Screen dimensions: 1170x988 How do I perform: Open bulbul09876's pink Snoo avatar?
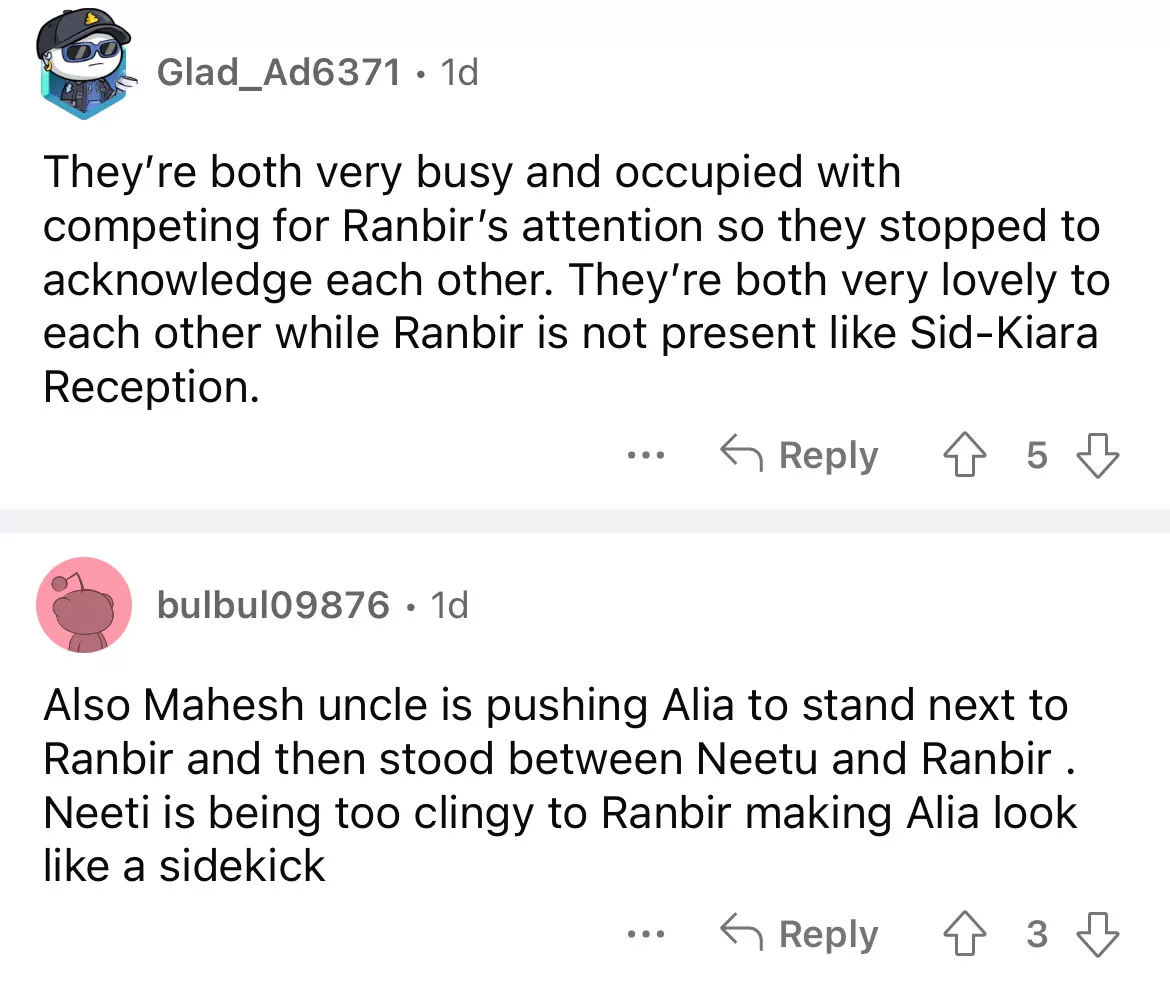(84, 605)
